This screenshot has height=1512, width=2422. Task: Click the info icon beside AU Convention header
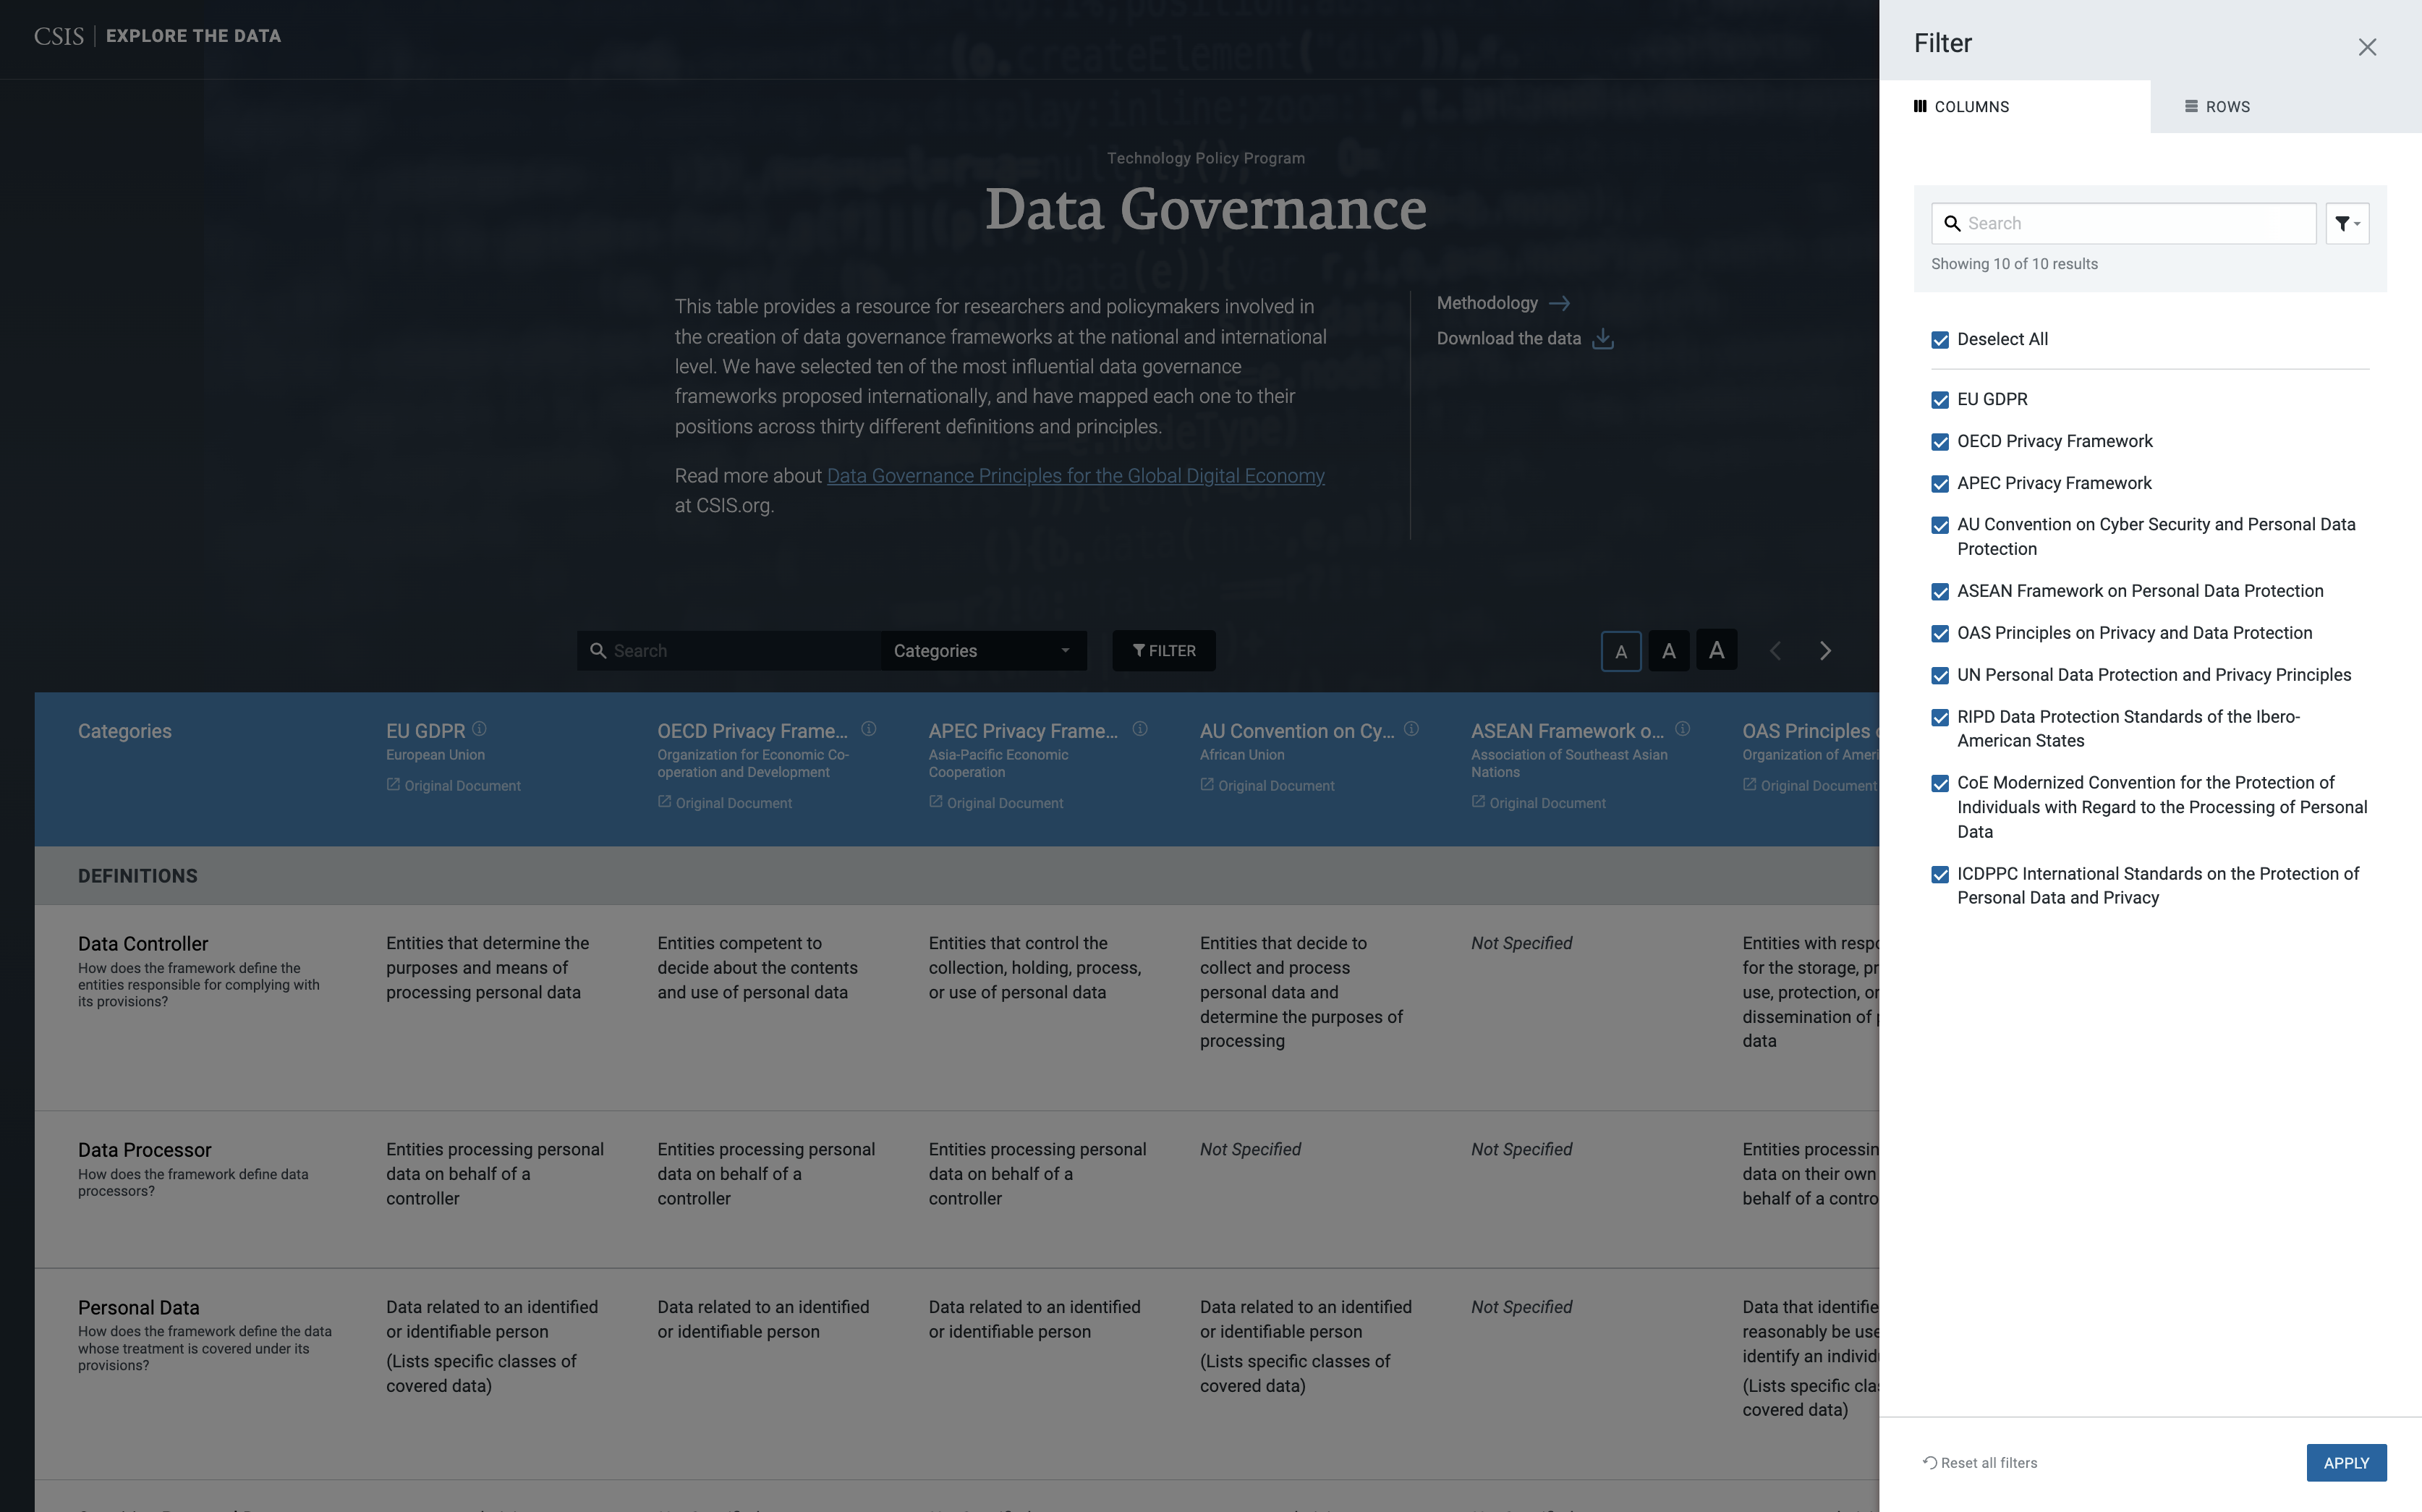[1411, 729]
